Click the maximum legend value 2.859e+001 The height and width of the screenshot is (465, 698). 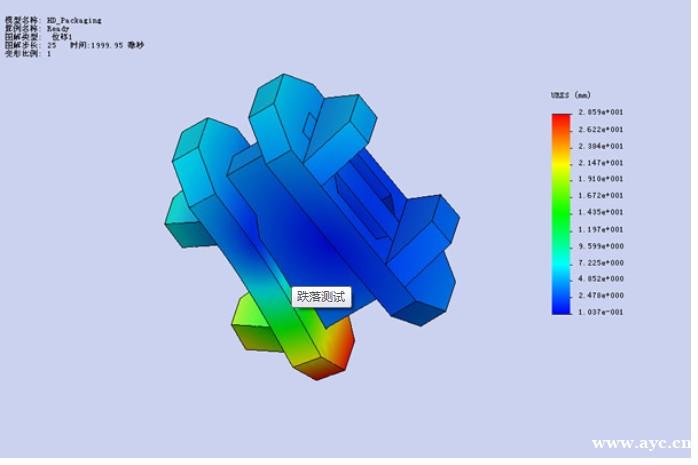(x=602, y=113)
